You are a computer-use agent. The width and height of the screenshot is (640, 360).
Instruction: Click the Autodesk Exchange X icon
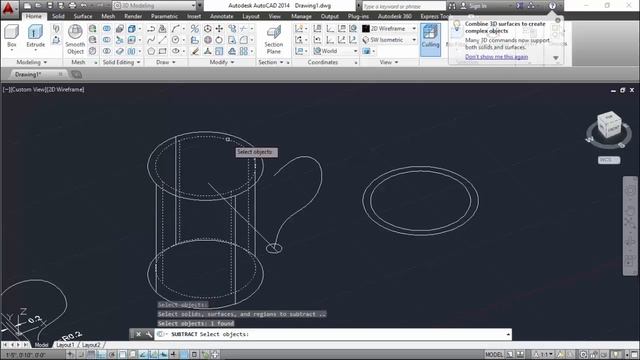pos(520,6)
